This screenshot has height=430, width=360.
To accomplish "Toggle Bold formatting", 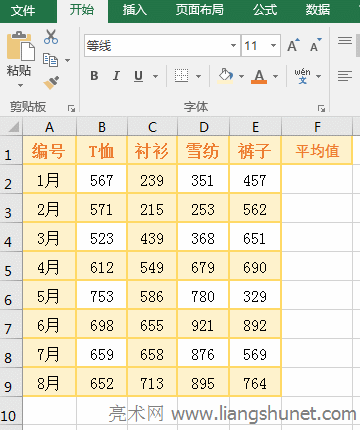I will click(94, 76).
